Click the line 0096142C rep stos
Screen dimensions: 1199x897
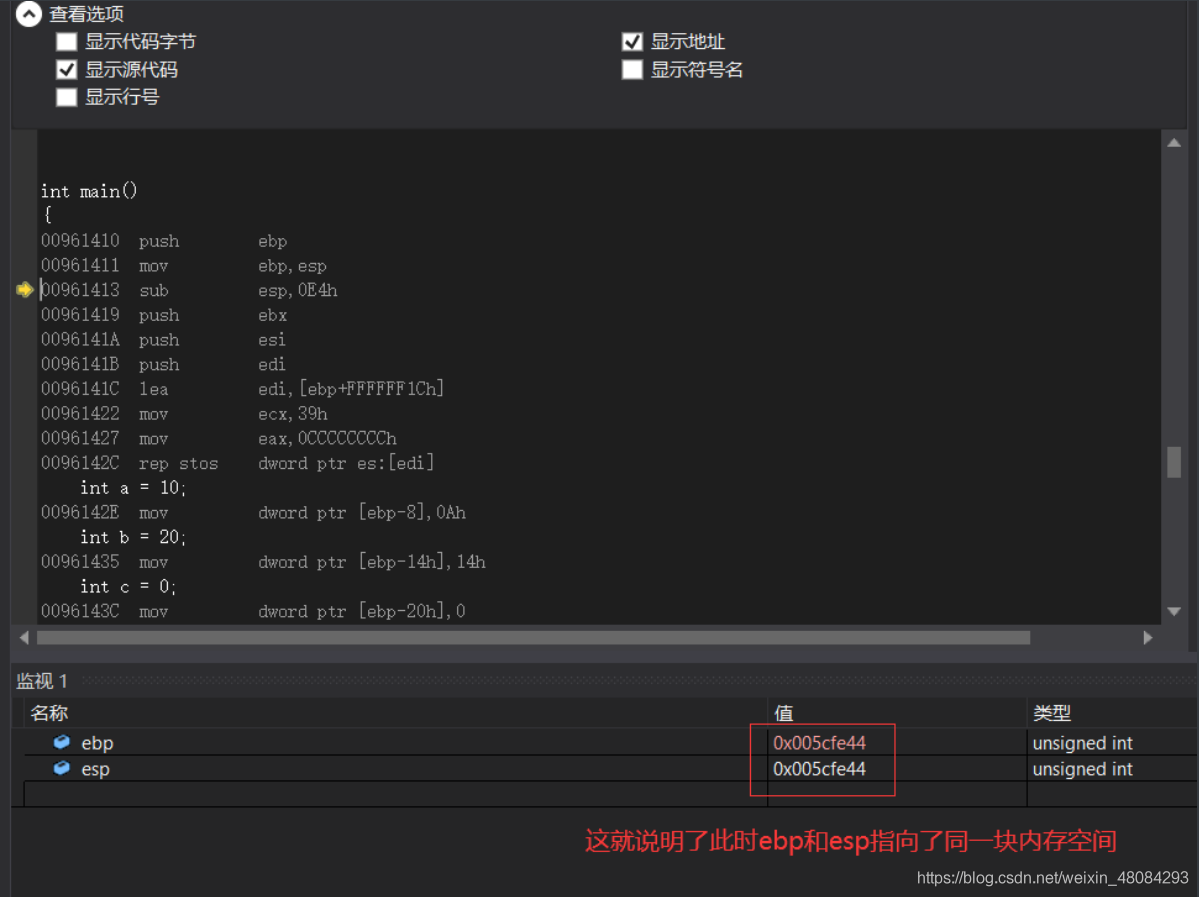(x=238, y=463)
